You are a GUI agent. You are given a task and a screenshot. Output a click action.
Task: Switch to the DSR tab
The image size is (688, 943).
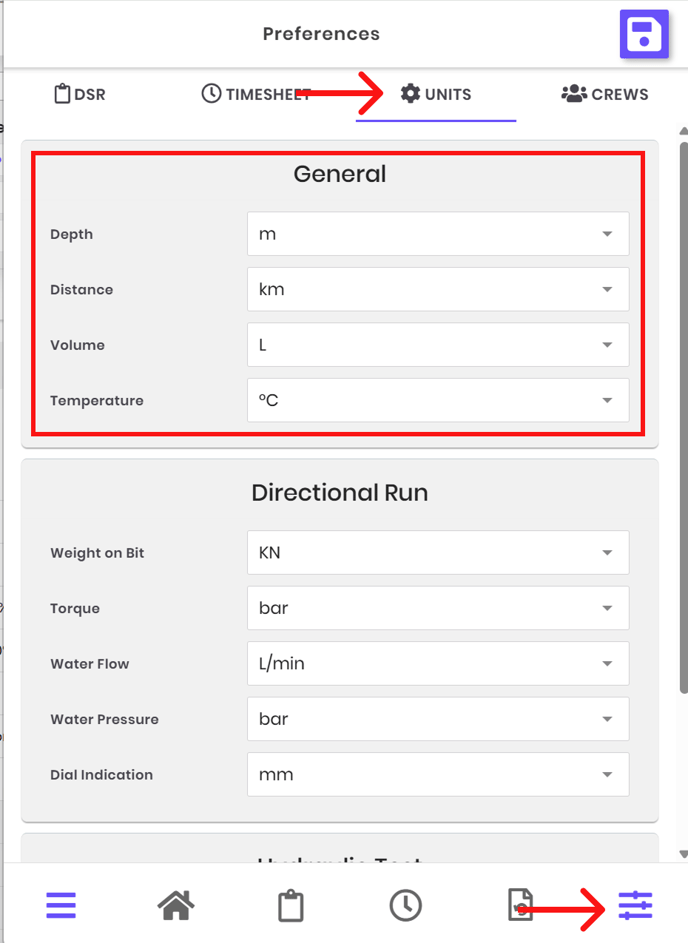pos(79,94)
